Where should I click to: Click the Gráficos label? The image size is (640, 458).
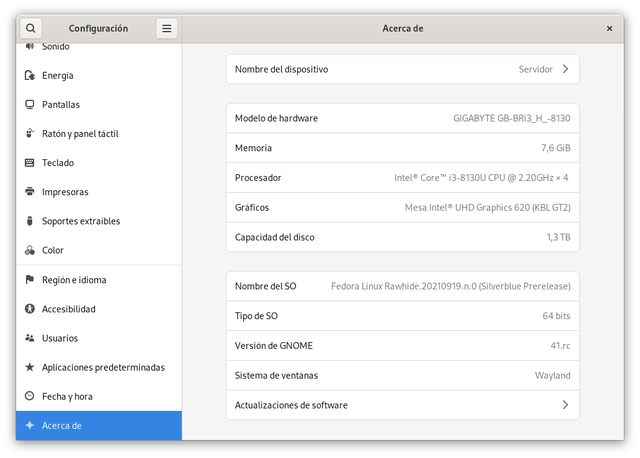(252, 207)
